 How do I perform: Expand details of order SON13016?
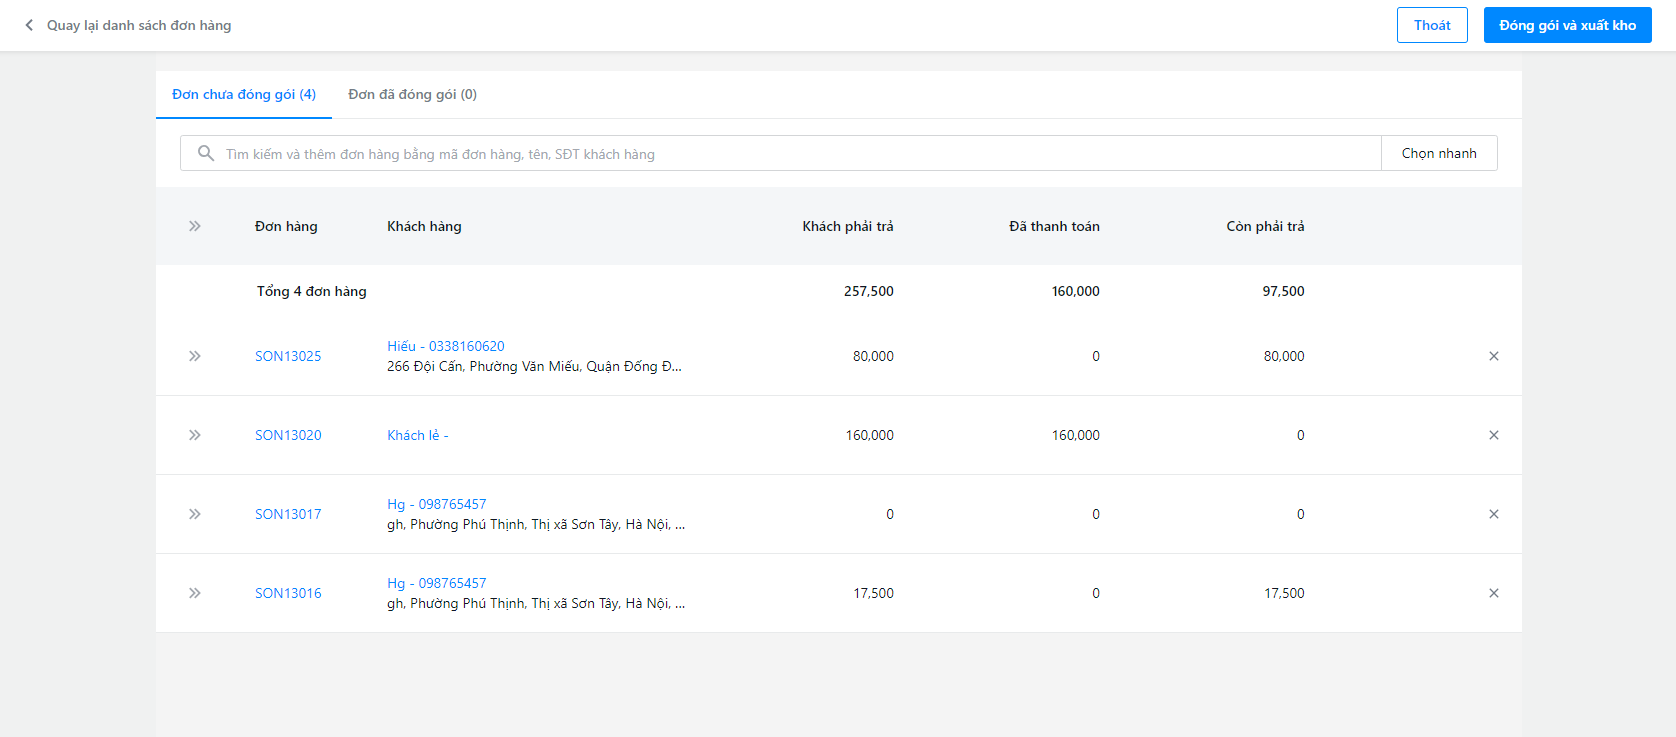tap(195, 593)
